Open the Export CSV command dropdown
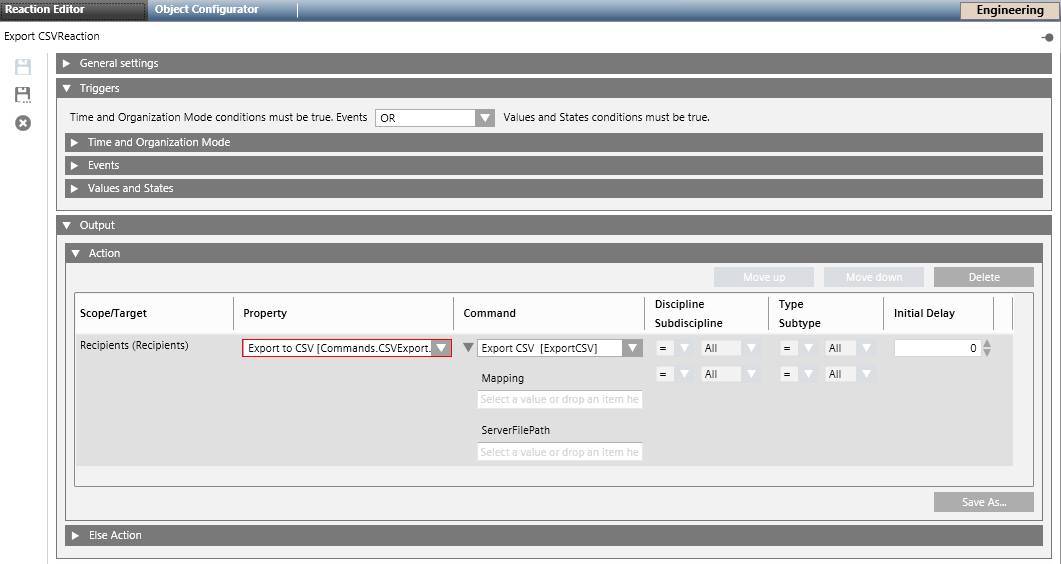 tap(631, 348)
